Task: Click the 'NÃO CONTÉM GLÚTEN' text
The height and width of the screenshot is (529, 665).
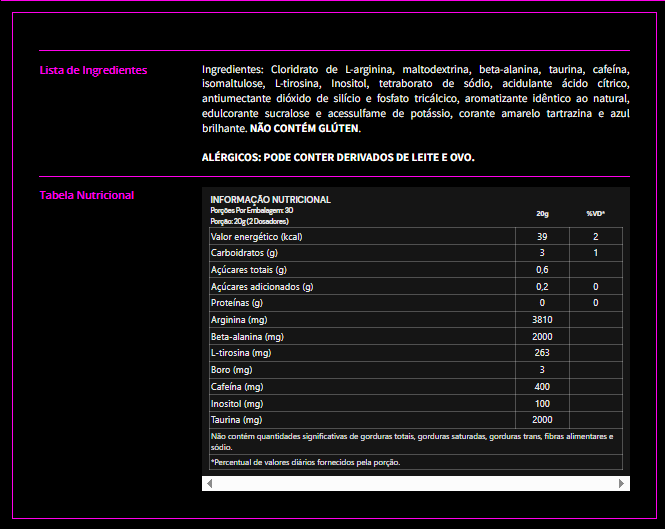Action: (305, 129)
